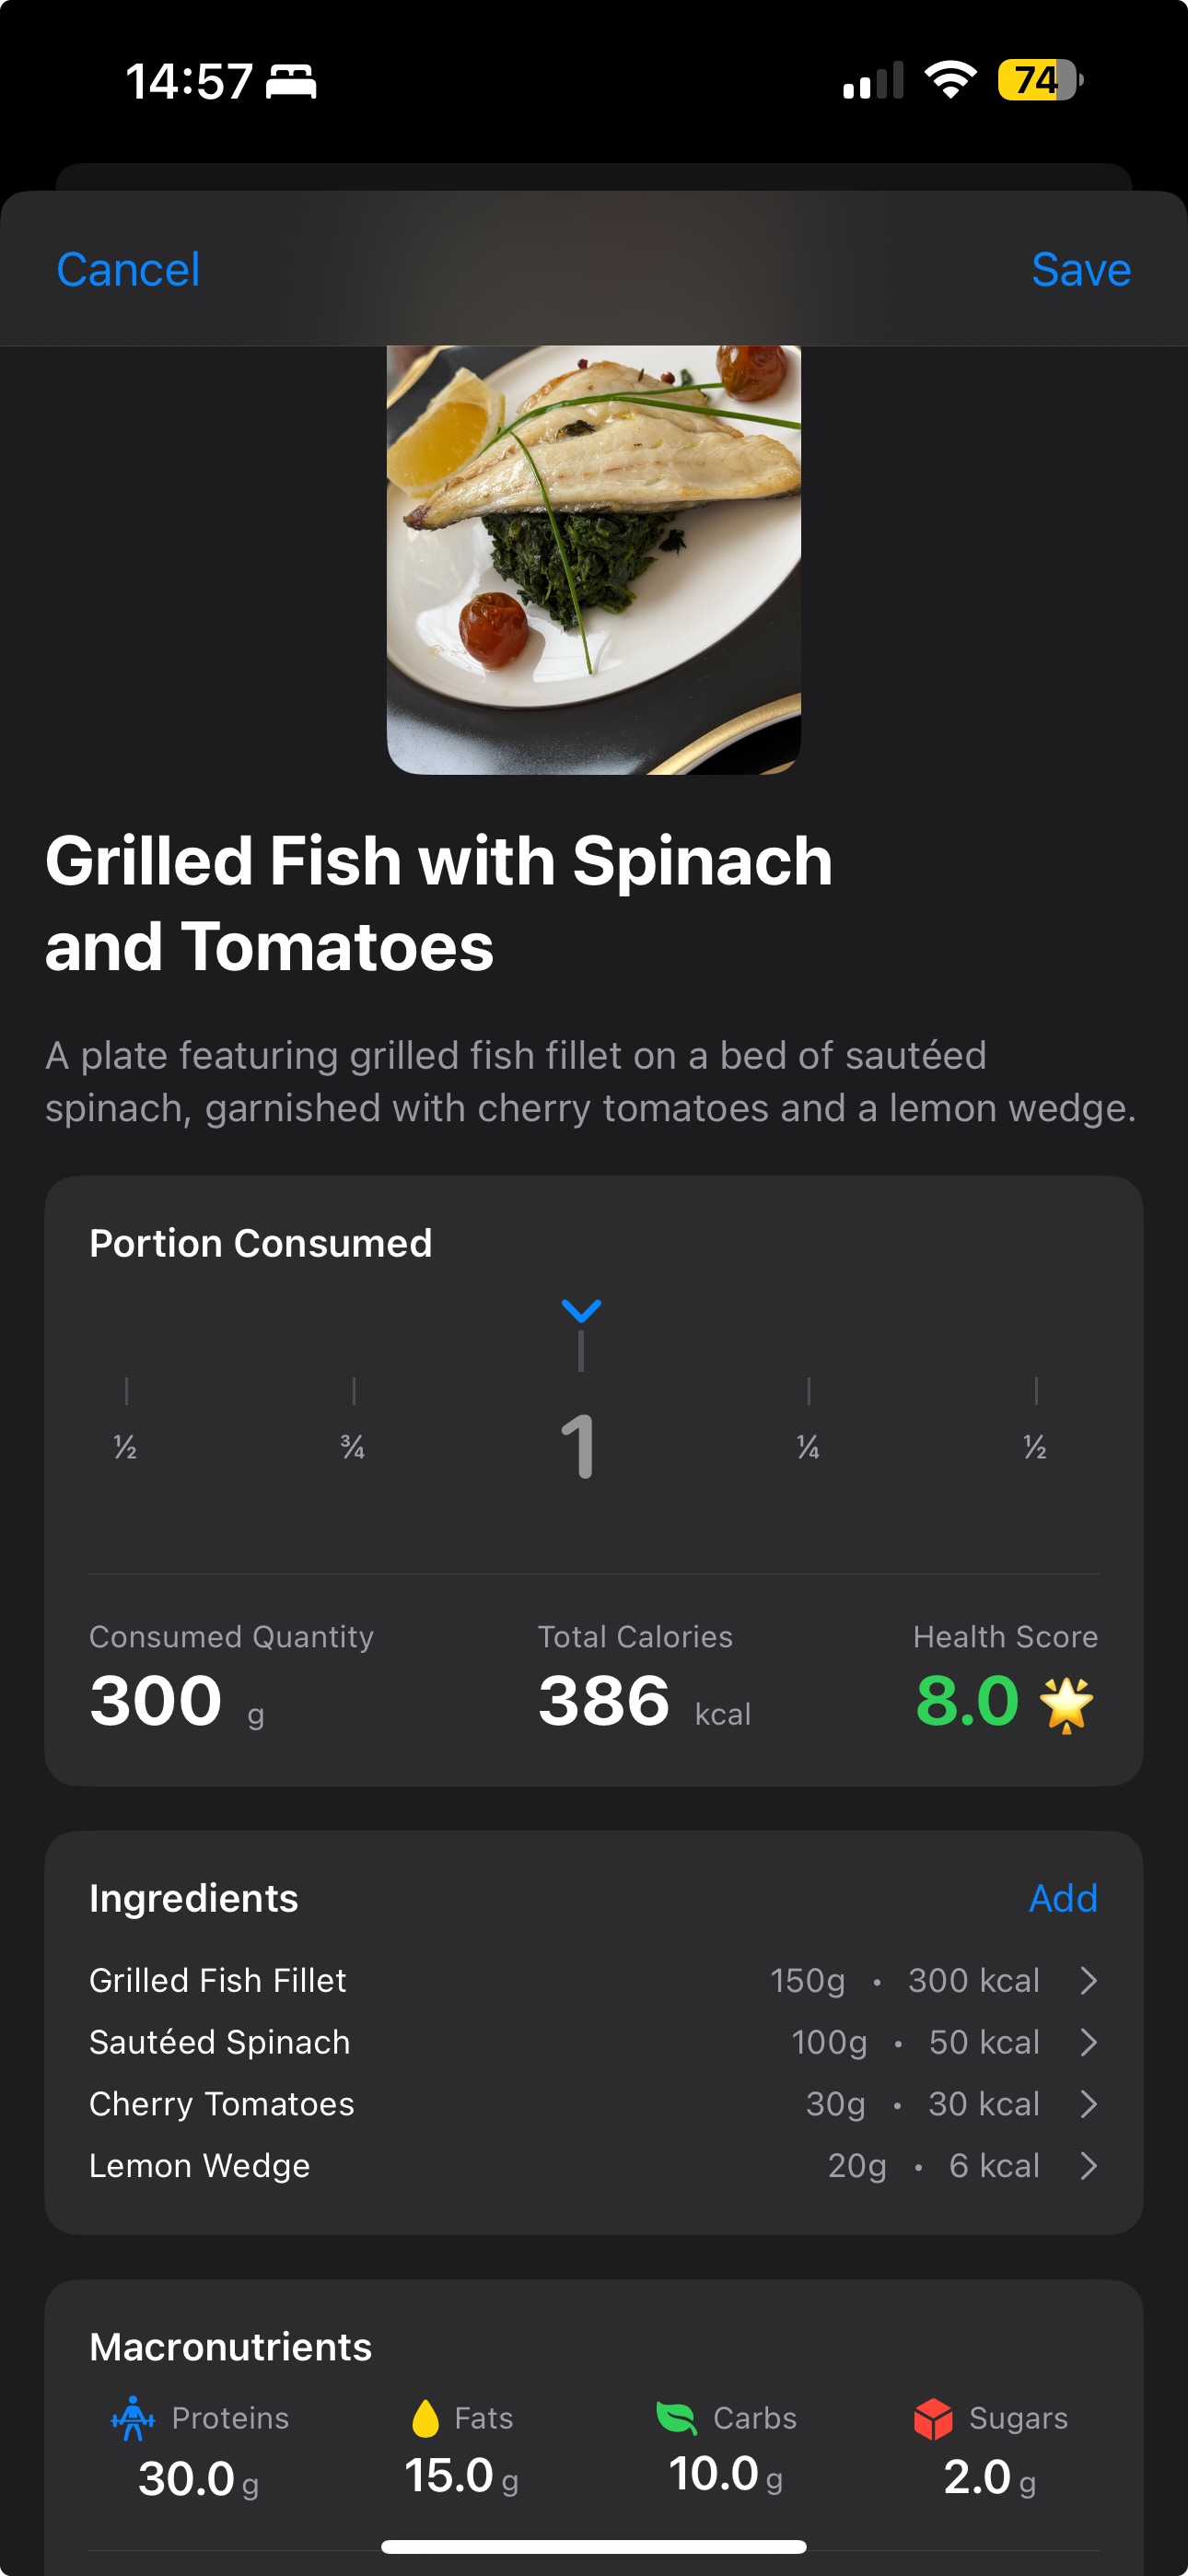Tap the Health Score star icon
This screenshot has width=1188, height=2576.
pyautogui.click(x=1066, y=1704)
